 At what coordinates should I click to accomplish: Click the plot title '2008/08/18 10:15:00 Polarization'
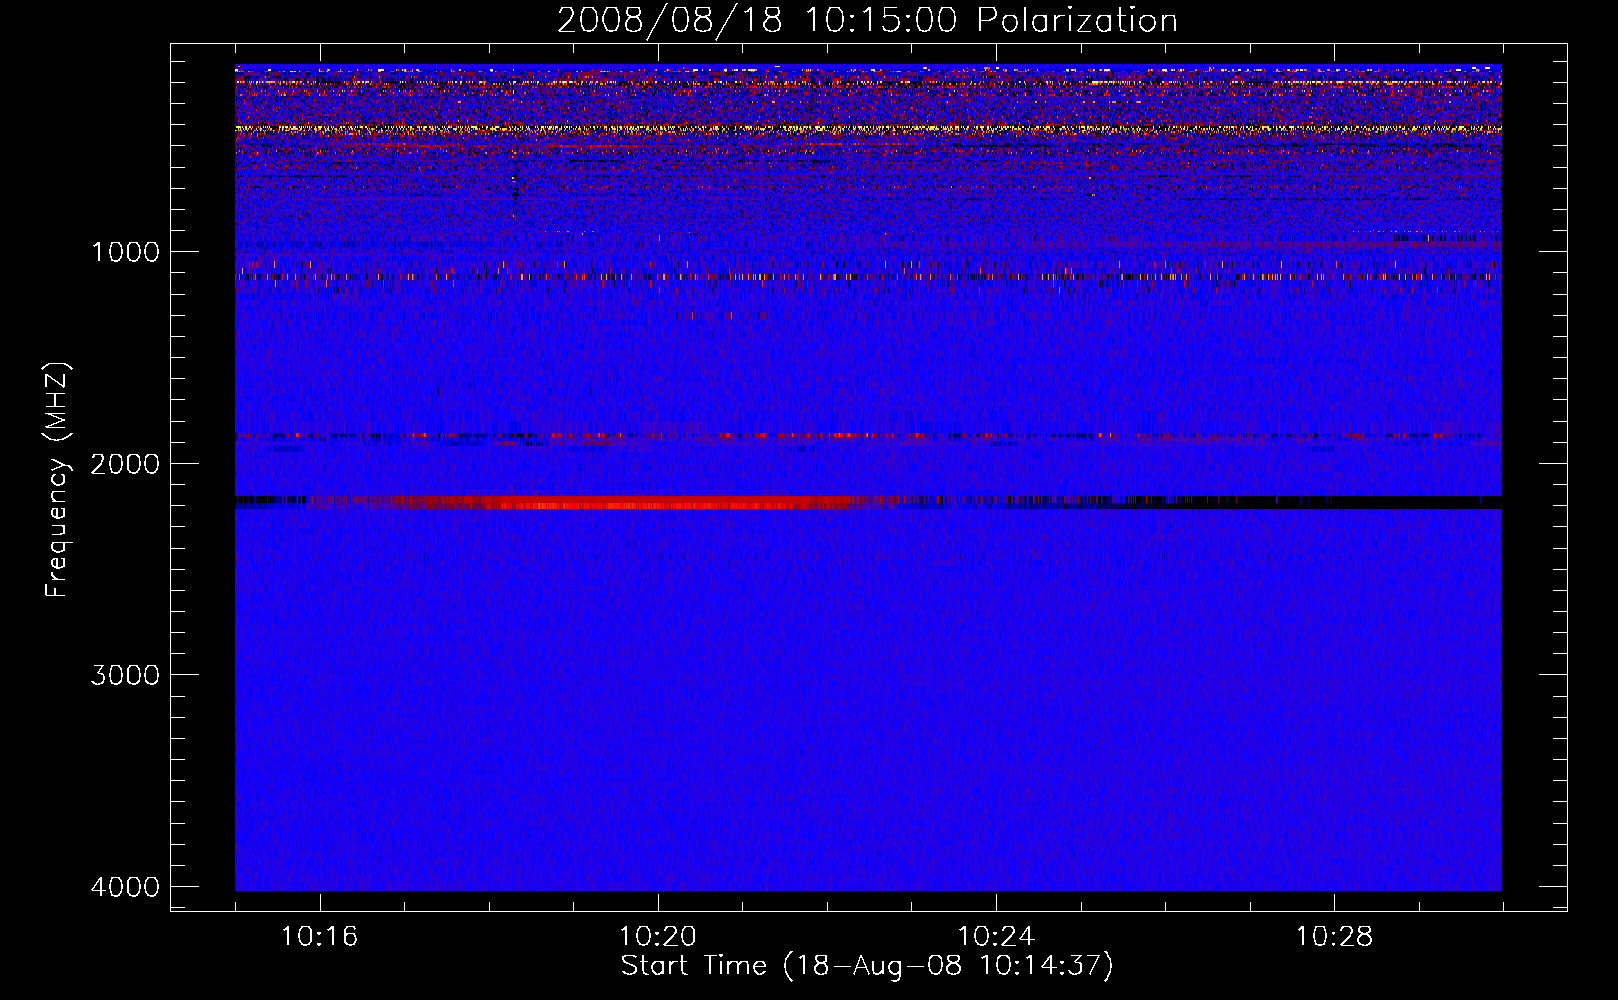[x=867, y=20]
